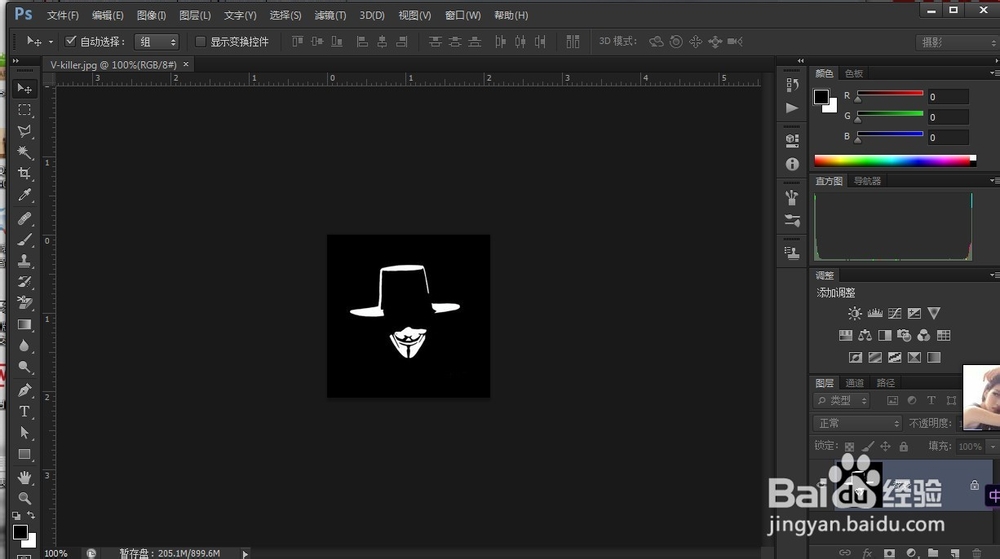Add a Color Balance adjustment
The height and width of the screenshot is (559, 1000).
point(865,335)
